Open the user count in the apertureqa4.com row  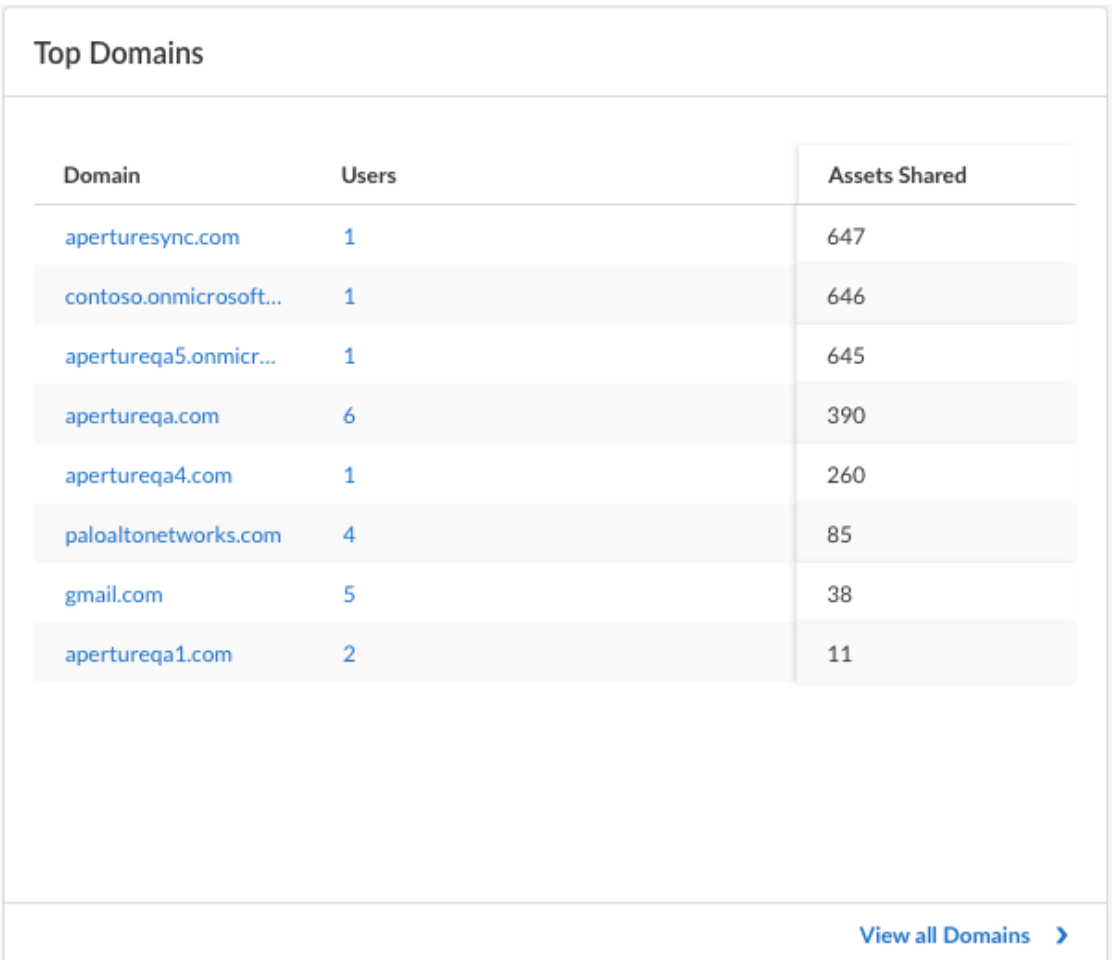click(349, 476)
